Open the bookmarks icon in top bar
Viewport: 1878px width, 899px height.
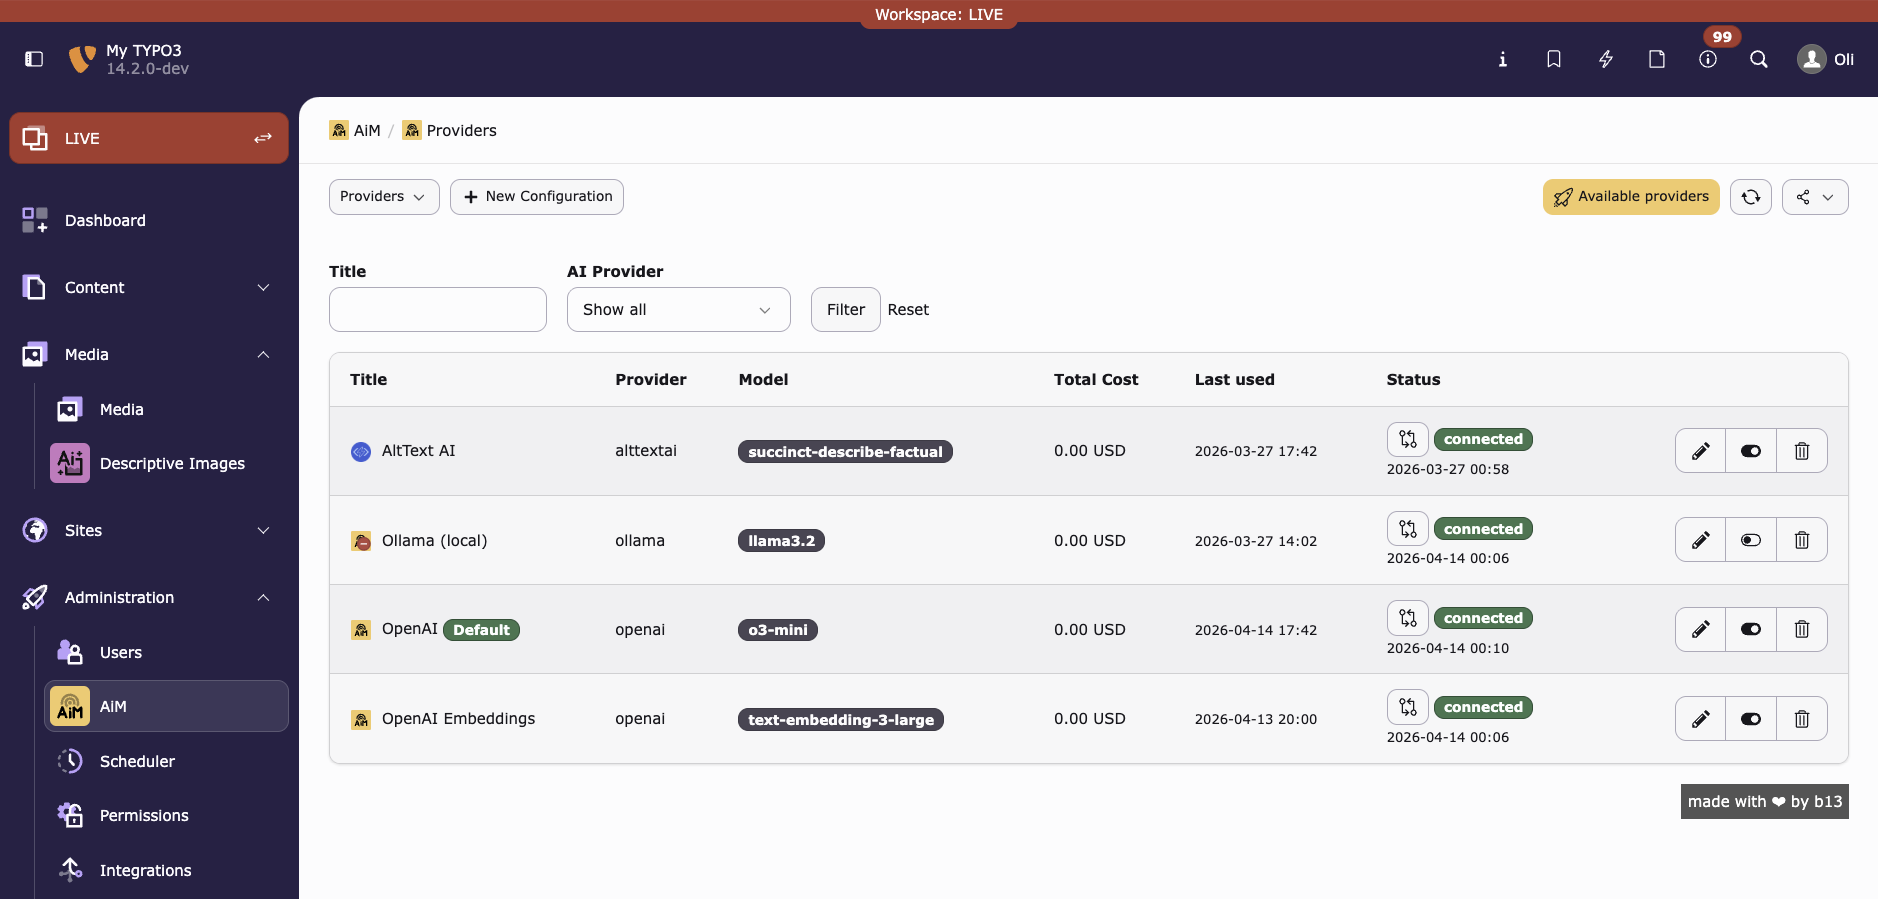coord(1553,59)
